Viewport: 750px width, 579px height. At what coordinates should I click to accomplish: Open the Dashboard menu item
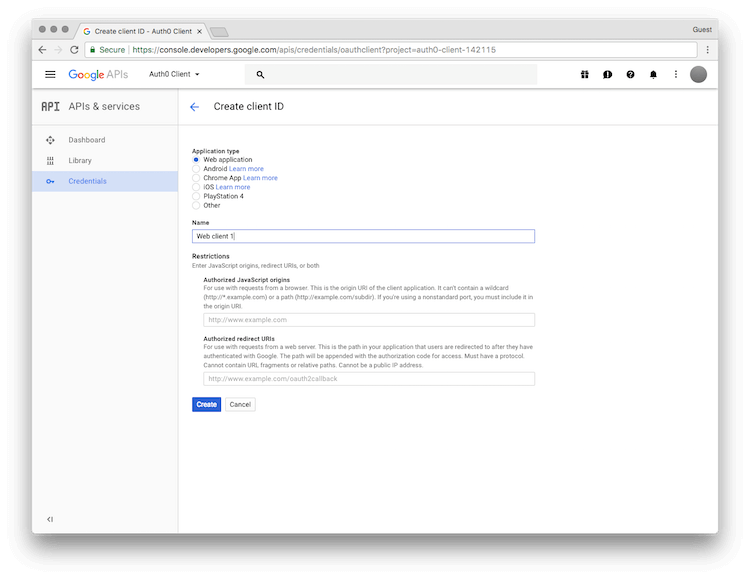coord(105,140)
